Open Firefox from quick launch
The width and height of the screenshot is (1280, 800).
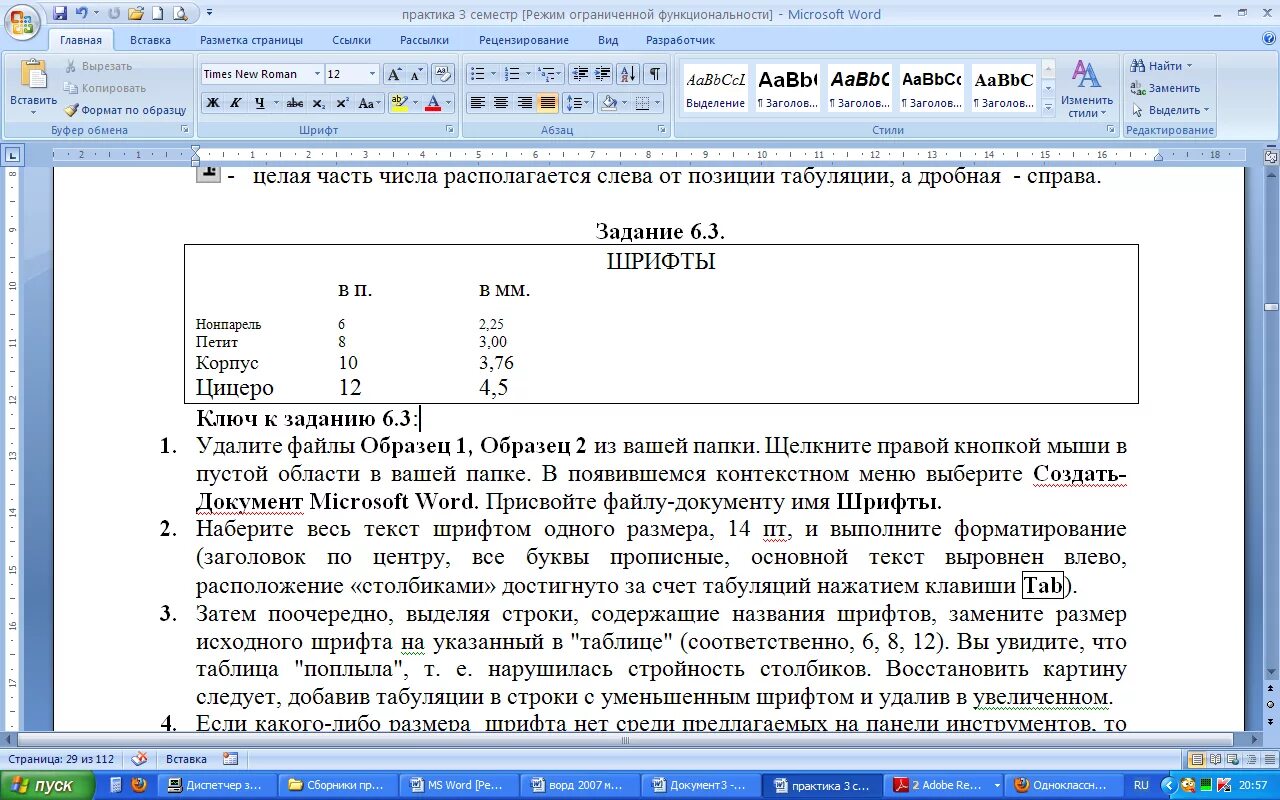(139, 785)
